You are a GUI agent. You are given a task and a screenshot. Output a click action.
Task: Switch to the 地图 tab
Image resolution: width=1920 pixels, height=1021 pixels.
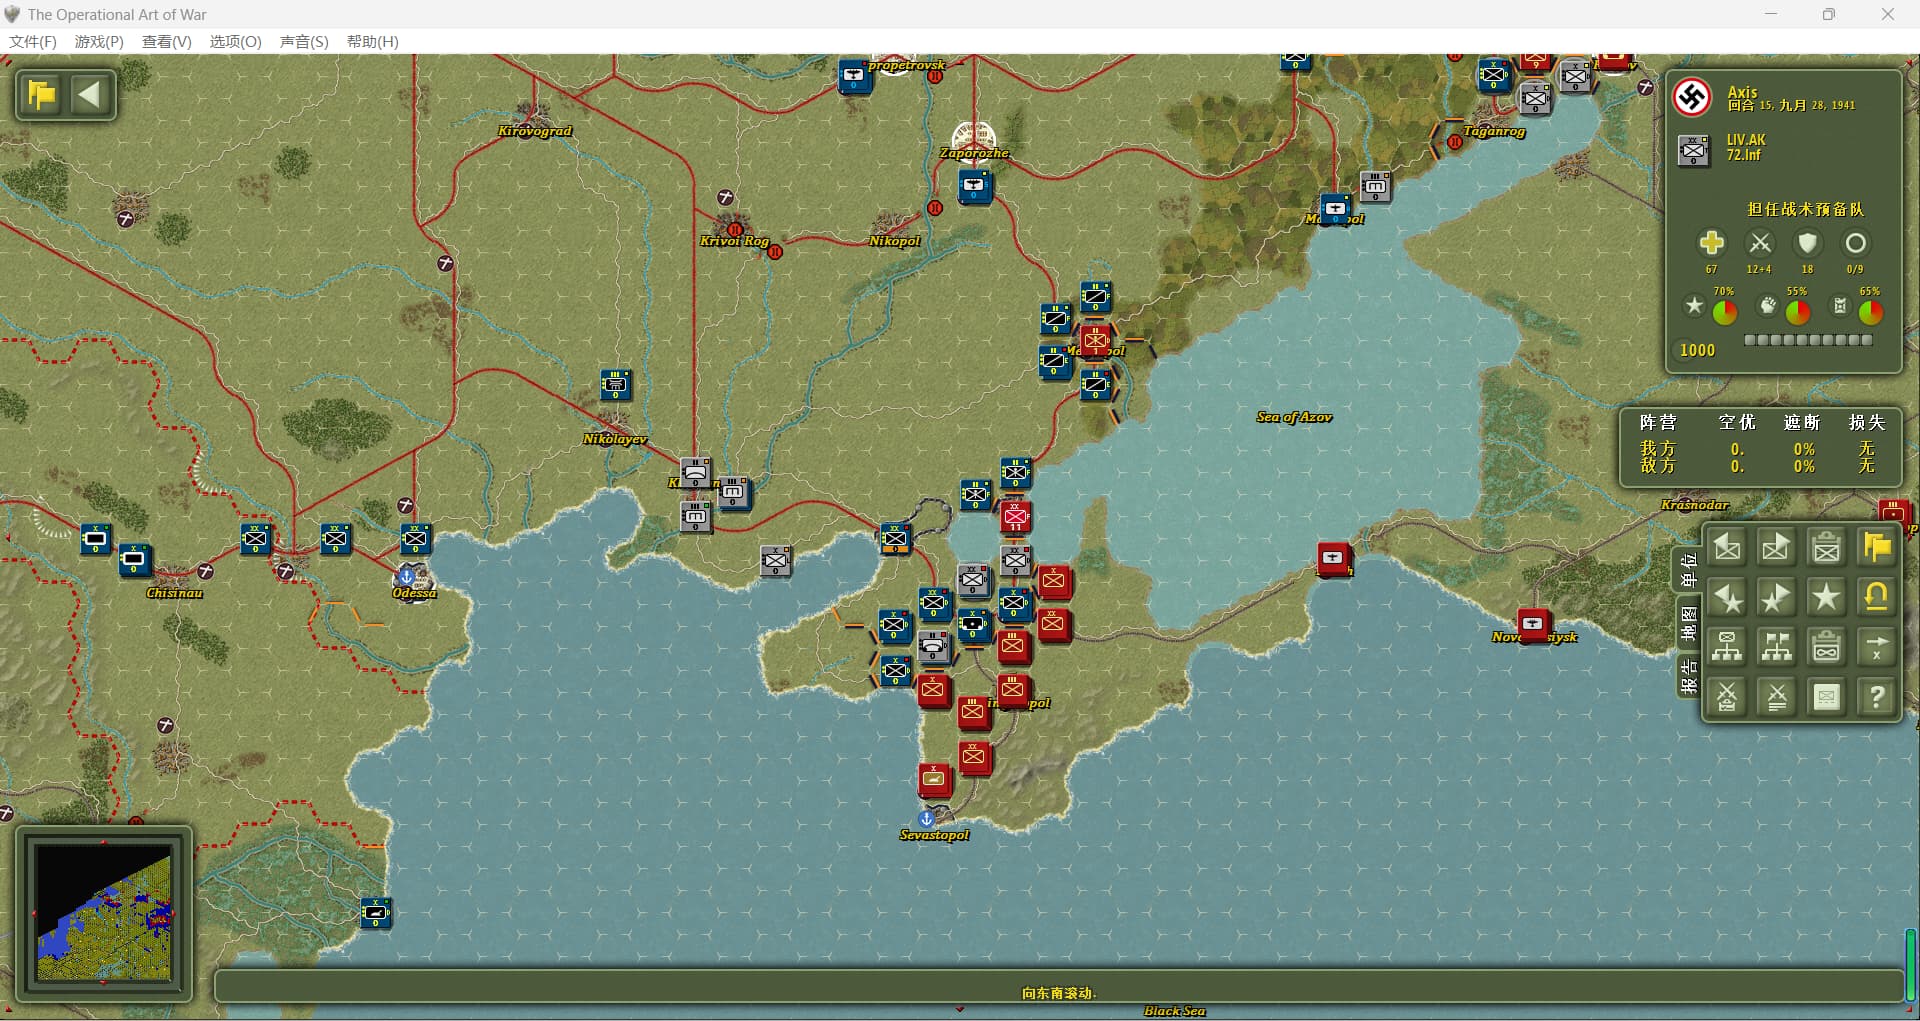click(x=1689, y=623)
